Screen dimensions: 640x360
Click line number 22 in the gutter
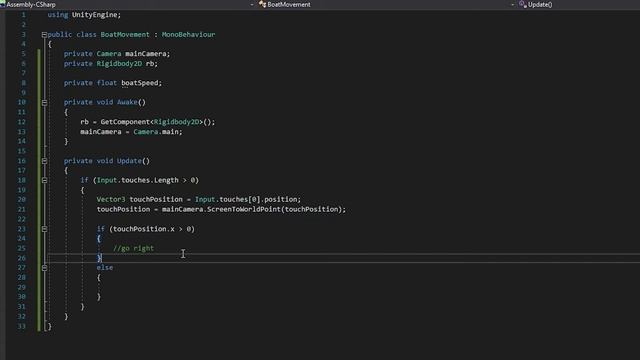point(22,219)
